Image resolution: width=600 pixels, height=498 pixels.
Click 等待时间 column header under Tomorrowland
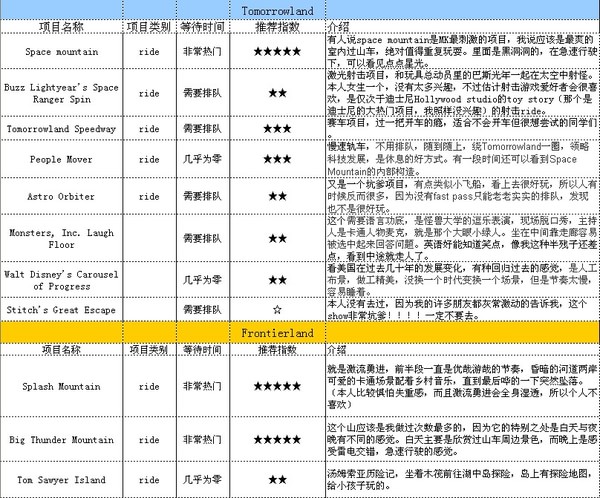pos(202,27)
